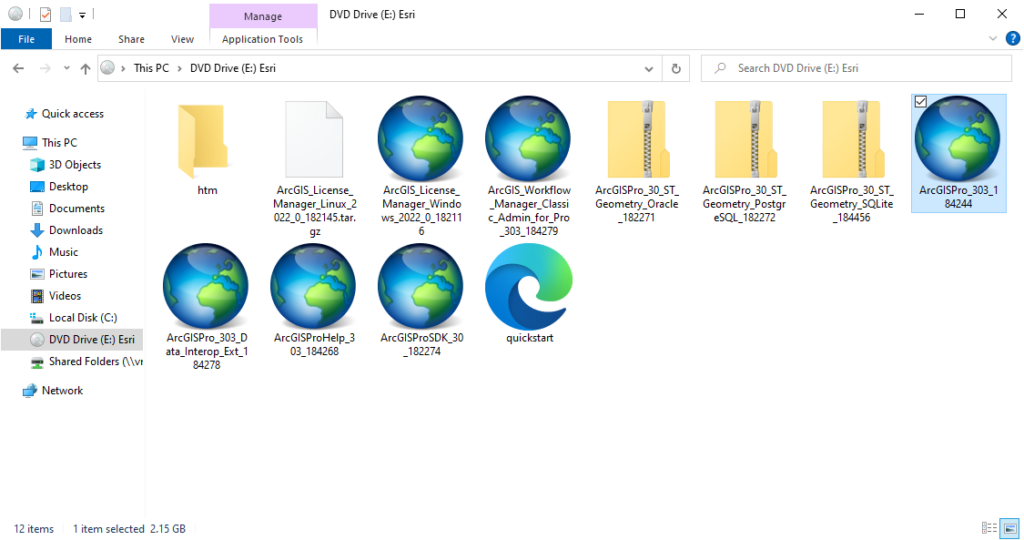Screen dimensions: 1024x540
Task: Select ArcGIS_License_Manager_Linux tar.gz file icon
Action: point(314,139)
